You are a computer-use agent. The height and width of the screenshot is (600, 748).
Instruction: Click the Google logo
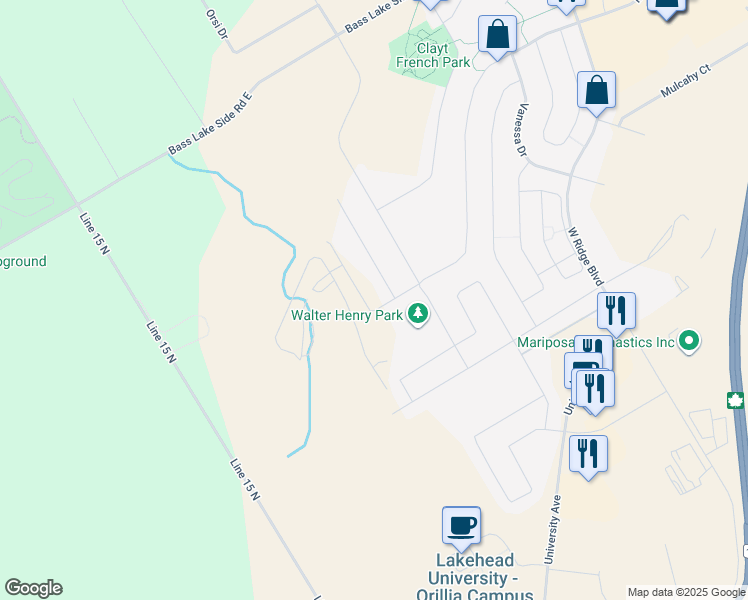point(33,588)
